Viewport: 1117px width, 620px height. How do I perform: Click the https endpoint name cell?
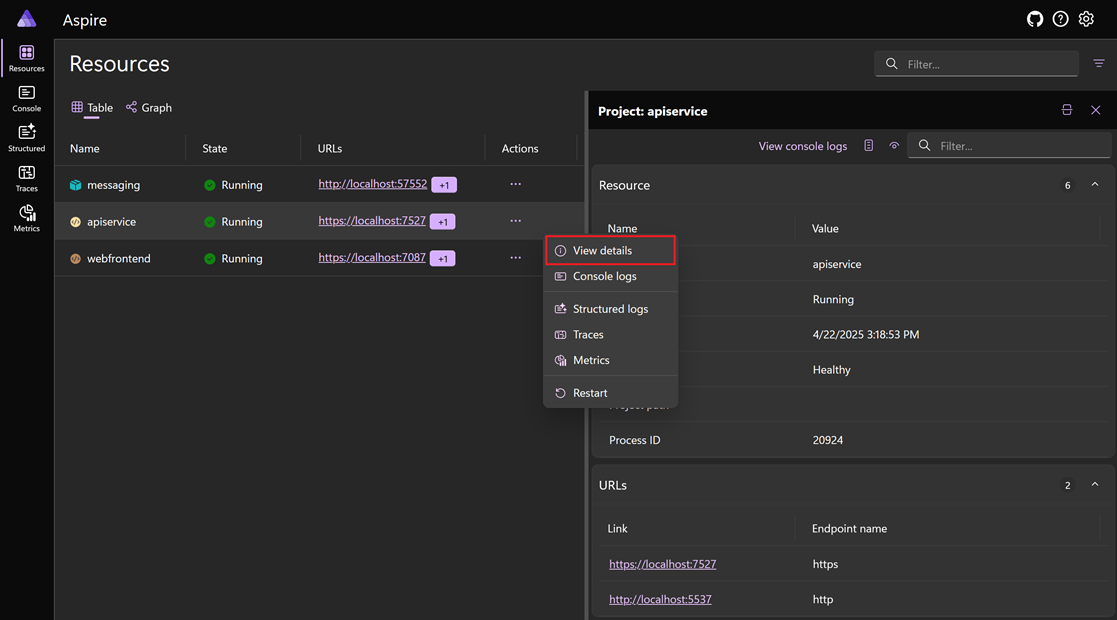(825, 564)
